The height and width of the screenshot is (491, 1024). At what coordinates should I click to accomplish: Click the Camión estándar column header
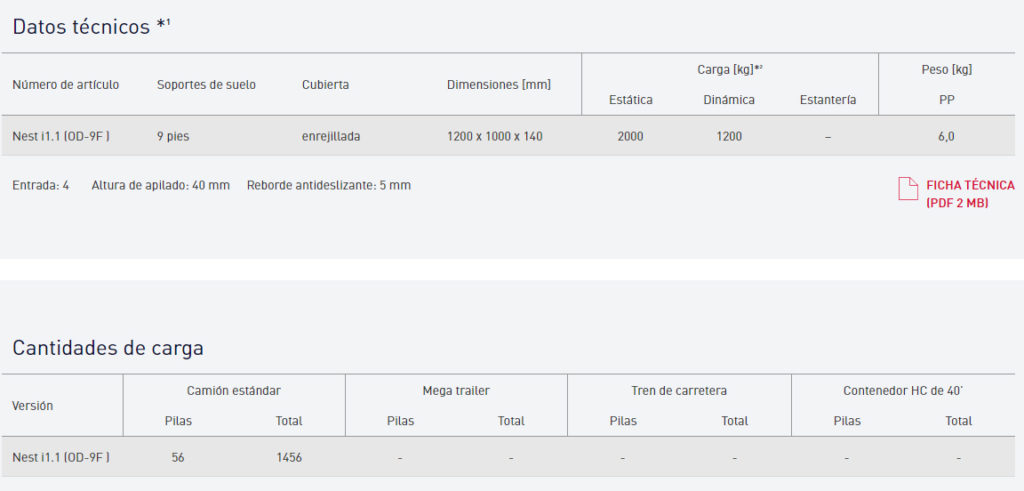tap(234, 390)
